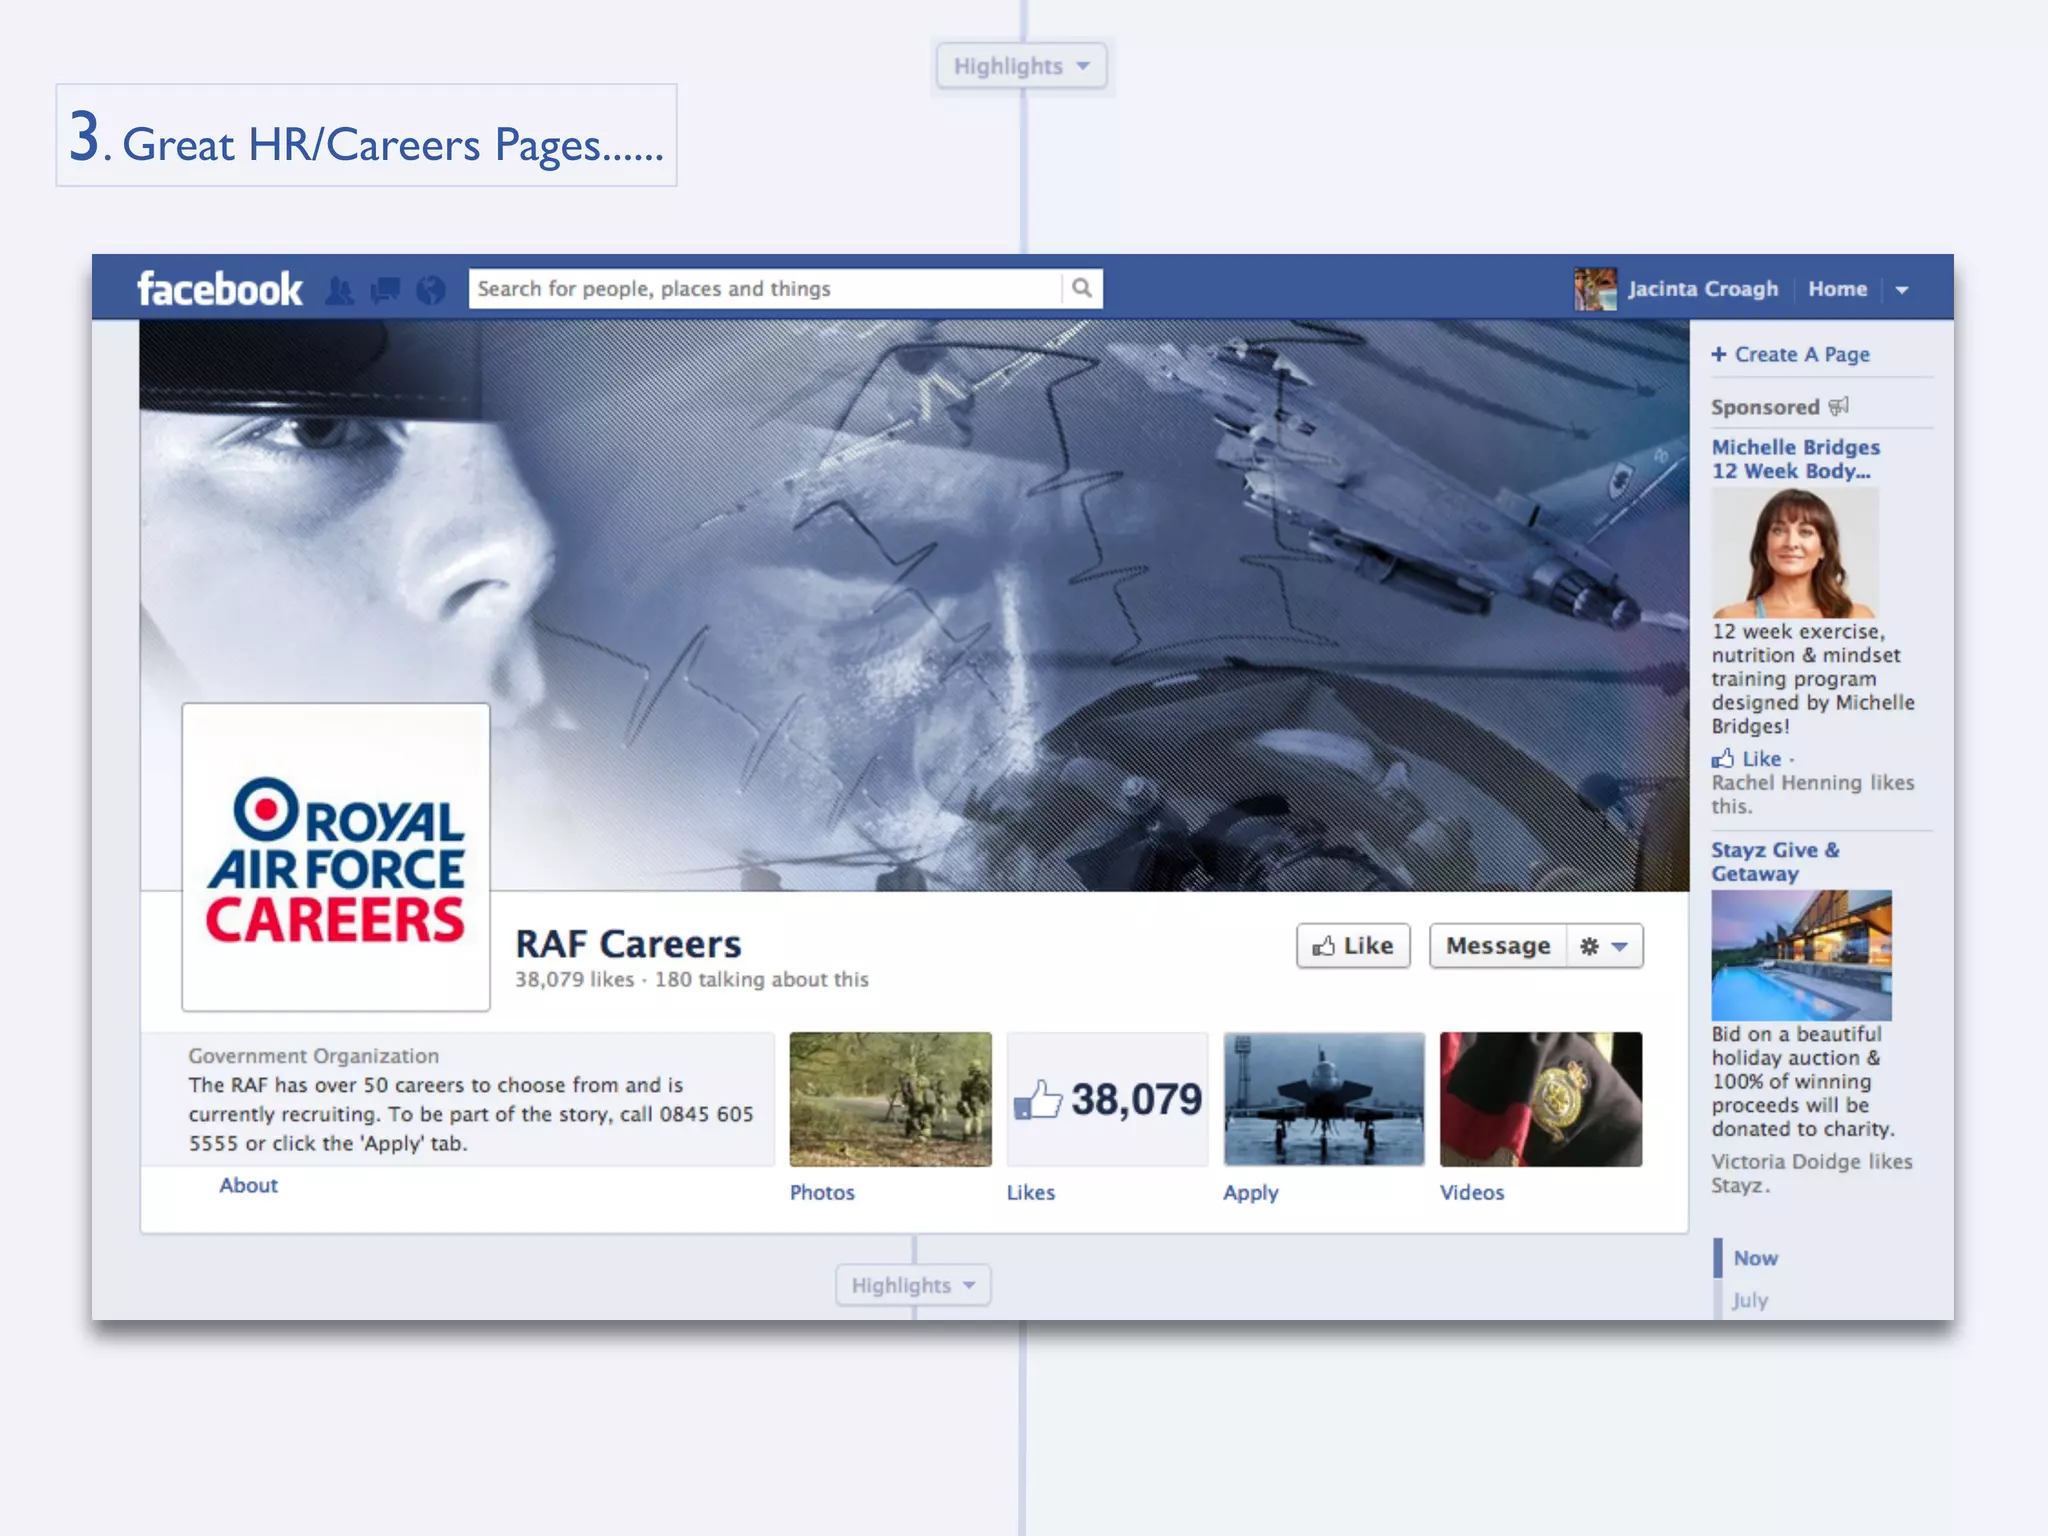The image size is (2048, 1536).
Task: Go to Home in the header
Action: coord(1837,289)
